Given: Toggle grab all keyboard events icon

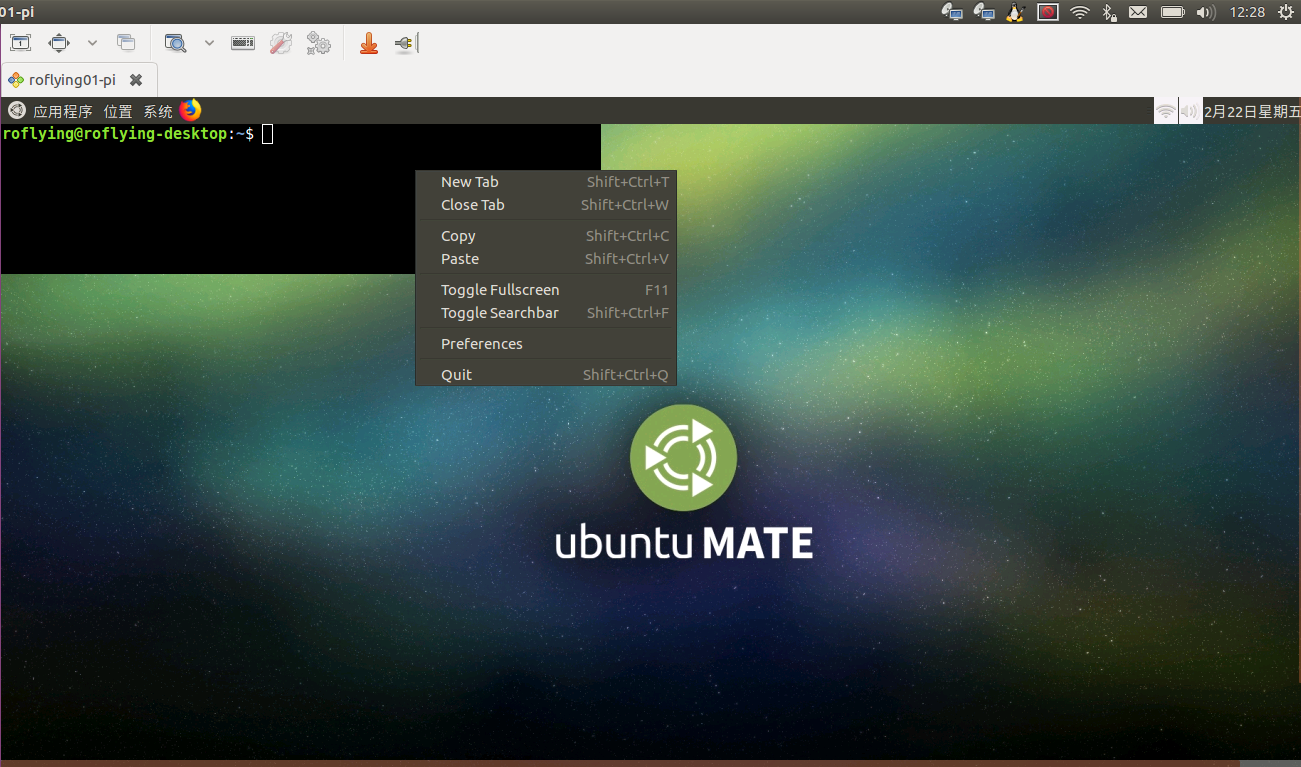Looking at the screenshot, I should pos(243,43).
